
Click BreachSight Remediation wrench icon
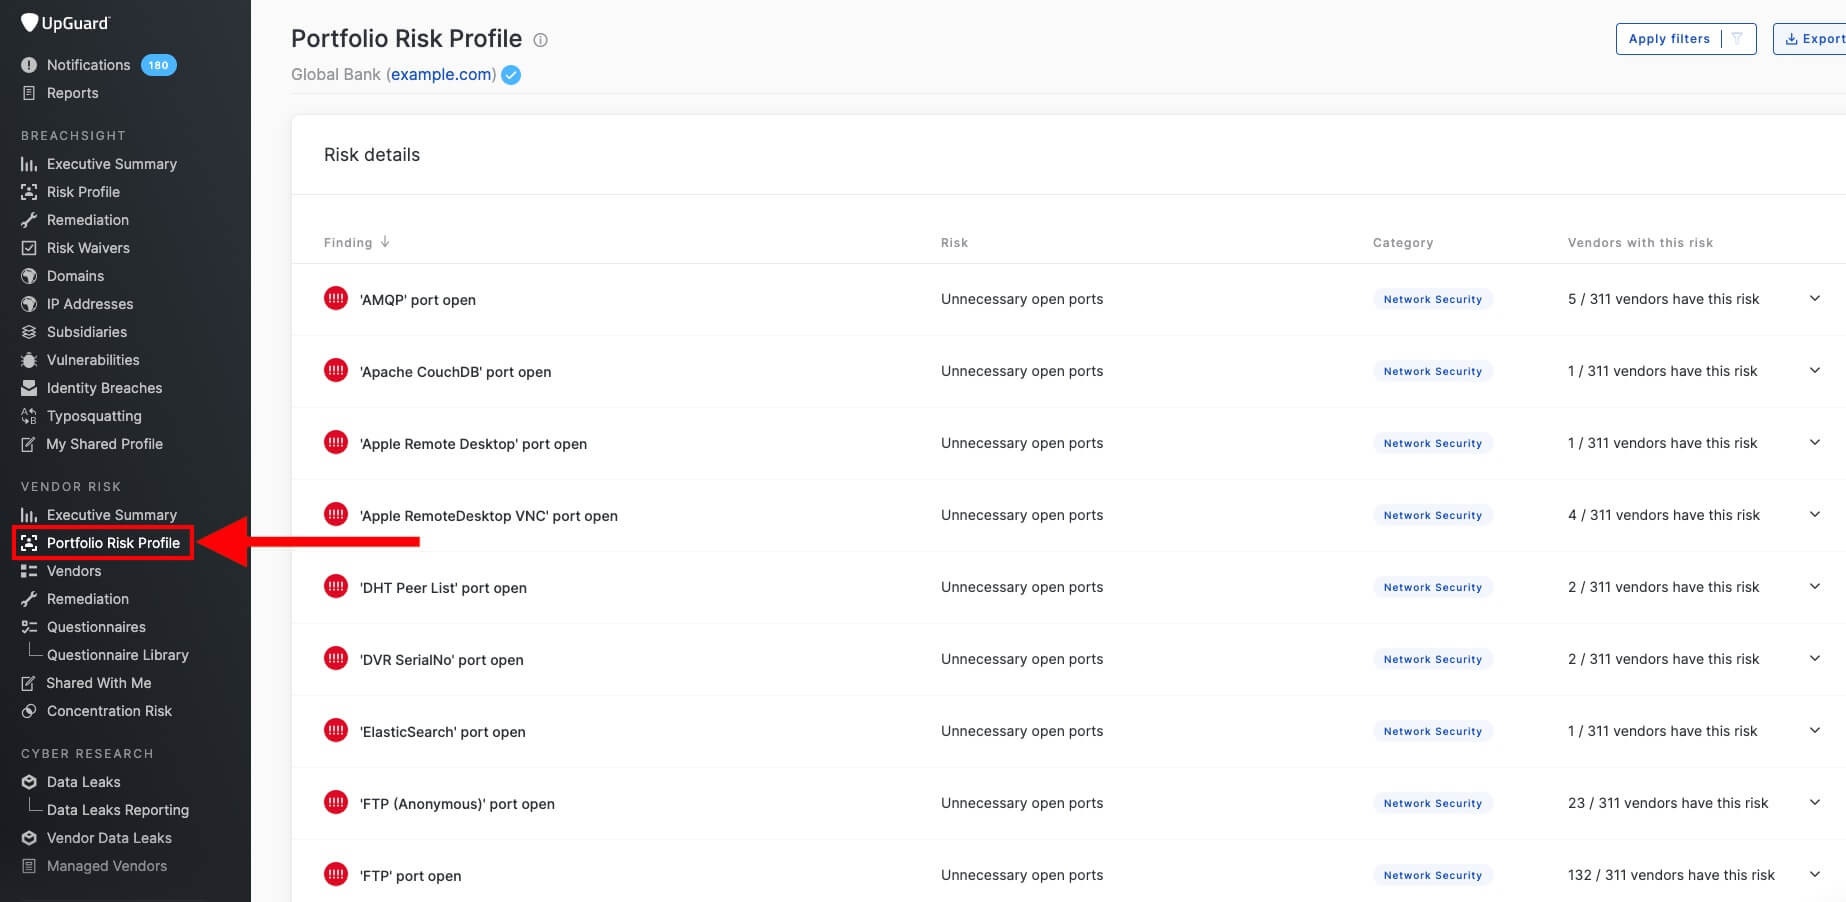[x=29, y=220]
